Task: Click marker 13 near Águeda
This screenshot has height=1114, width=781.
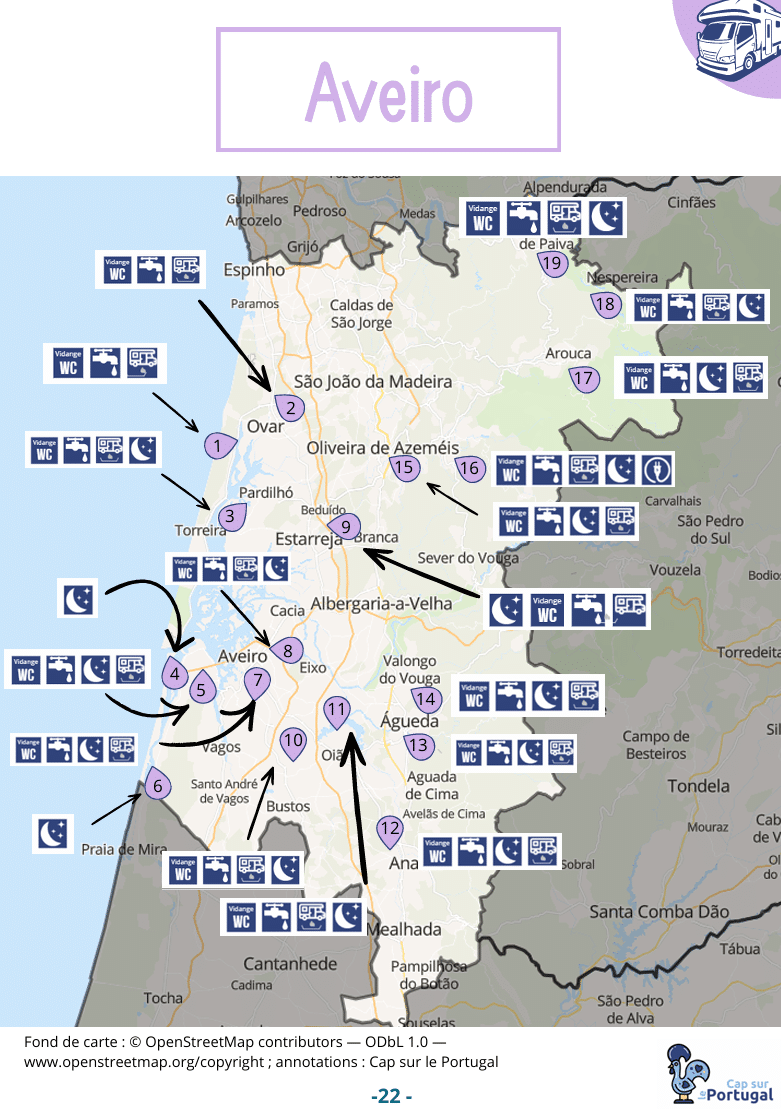Action: tap(419, 745)
